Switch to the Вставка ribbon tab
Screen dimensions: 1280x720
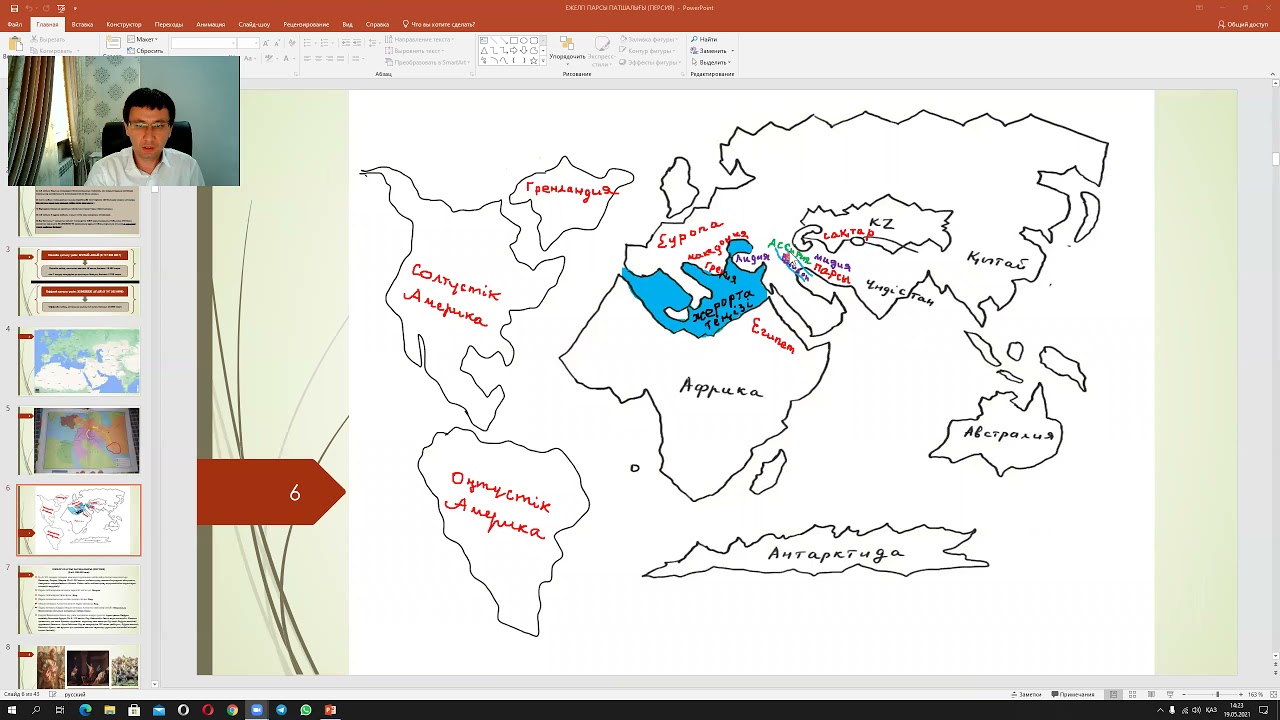point(82,24)
